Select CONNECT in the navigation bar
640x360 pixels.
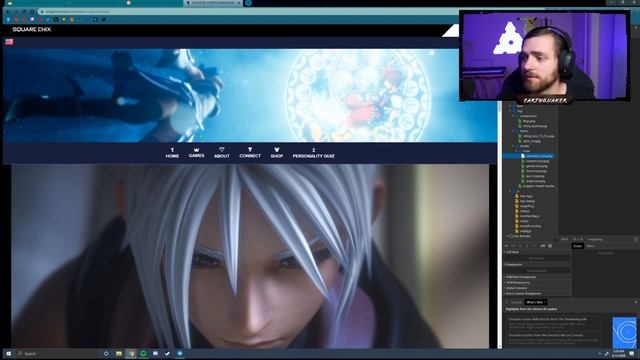250,153
